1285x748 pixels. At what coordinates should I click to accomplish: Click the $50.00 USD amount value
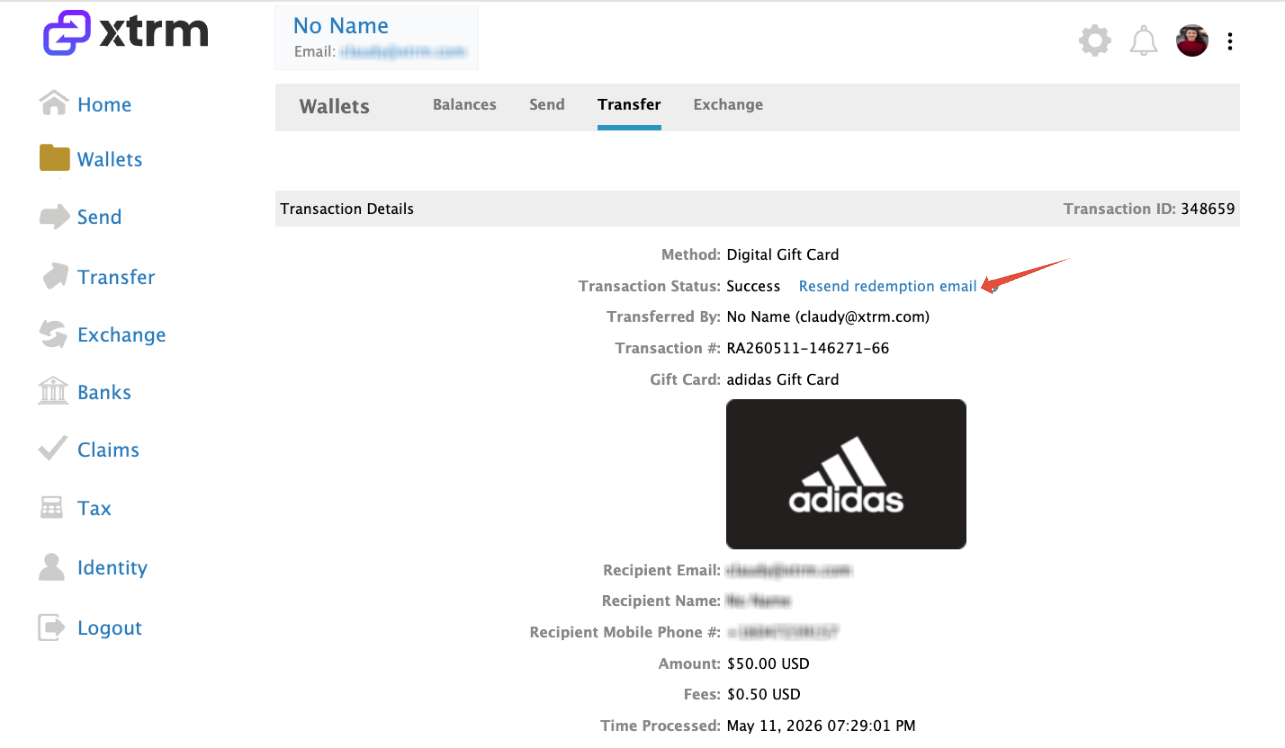click(x=768, y=664)
